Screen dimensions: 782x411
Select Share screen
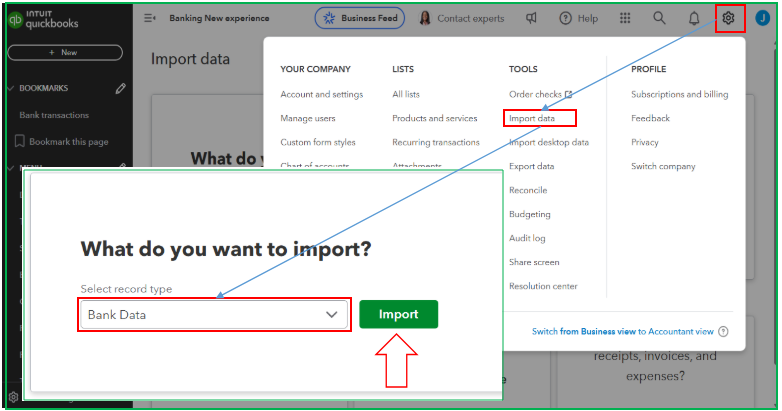pos(534,262)
